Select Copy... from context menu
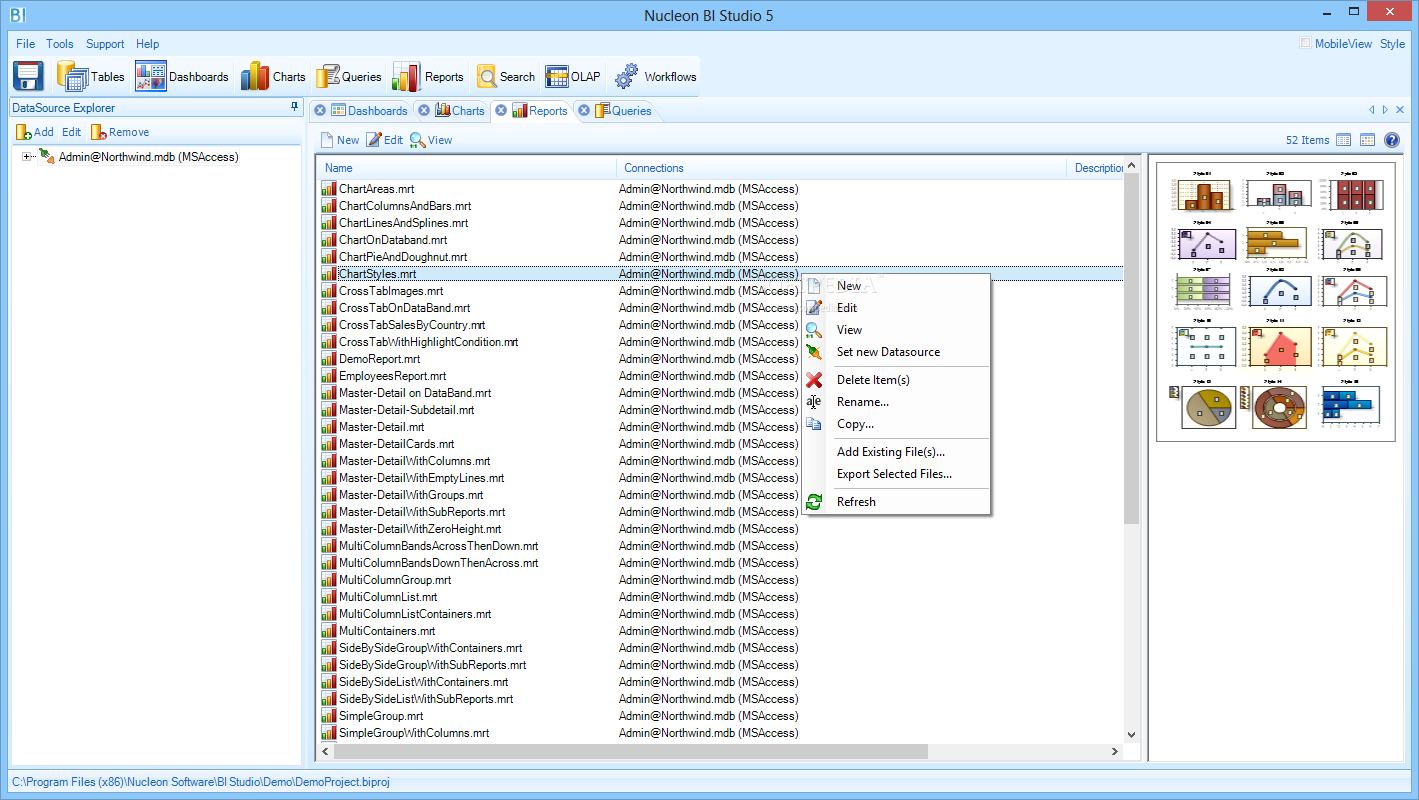1419x800 pixels. [x=896, y=424]
